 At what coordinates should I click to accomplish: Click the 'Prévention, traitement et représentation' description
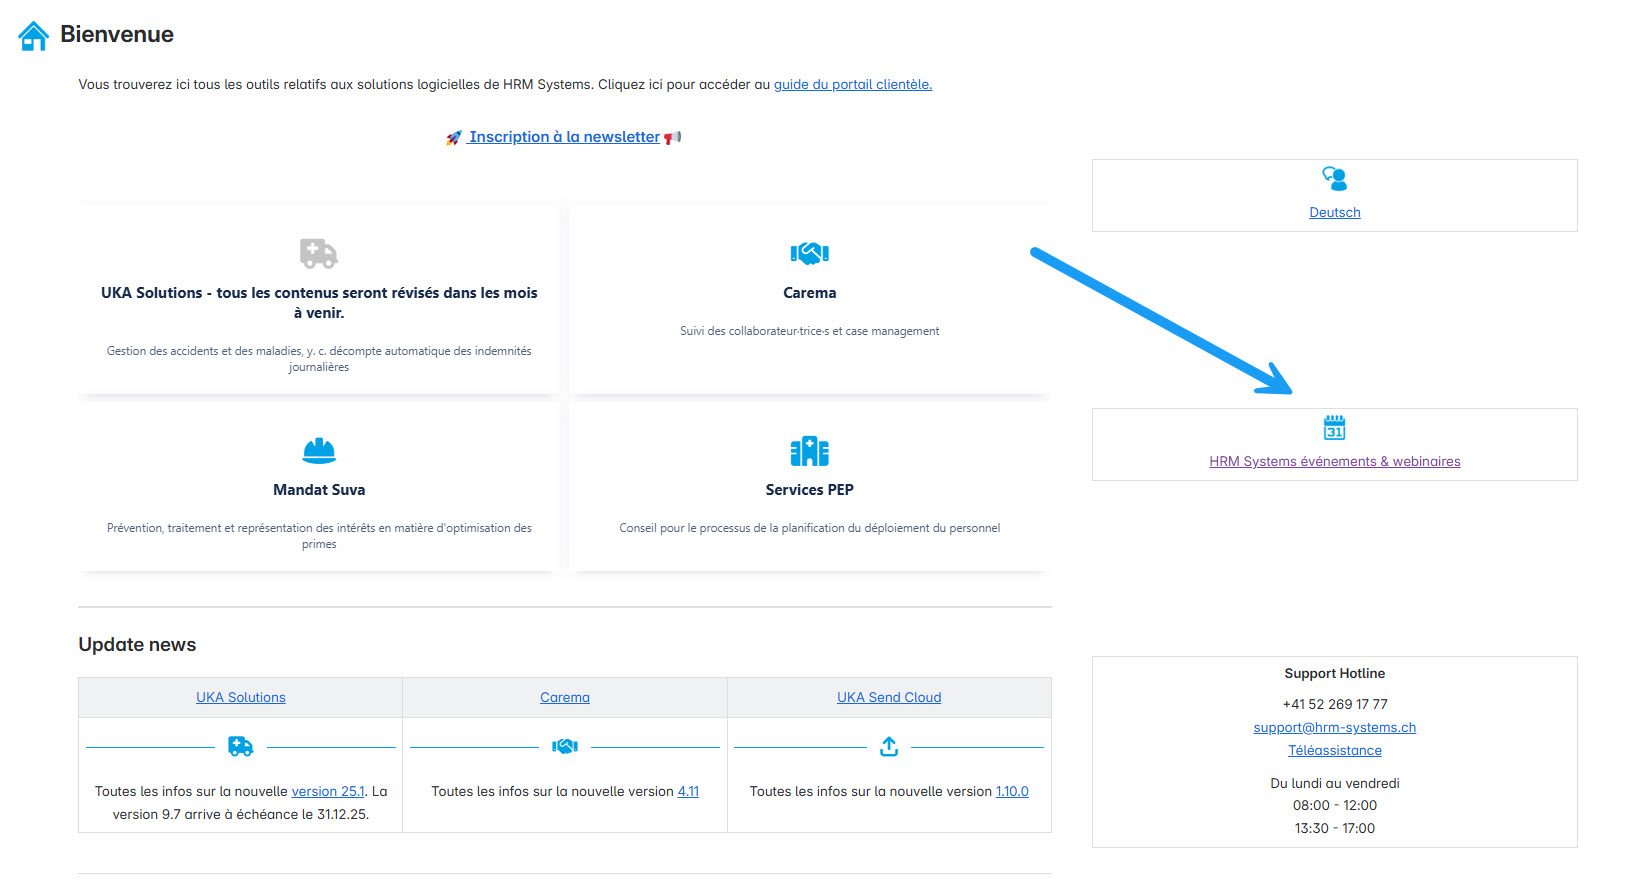(319, 536)
